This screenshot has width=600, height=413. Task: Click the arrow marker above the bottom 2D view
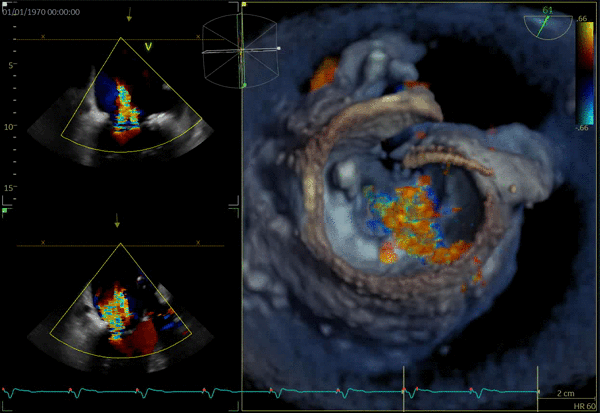coord(118,219)
